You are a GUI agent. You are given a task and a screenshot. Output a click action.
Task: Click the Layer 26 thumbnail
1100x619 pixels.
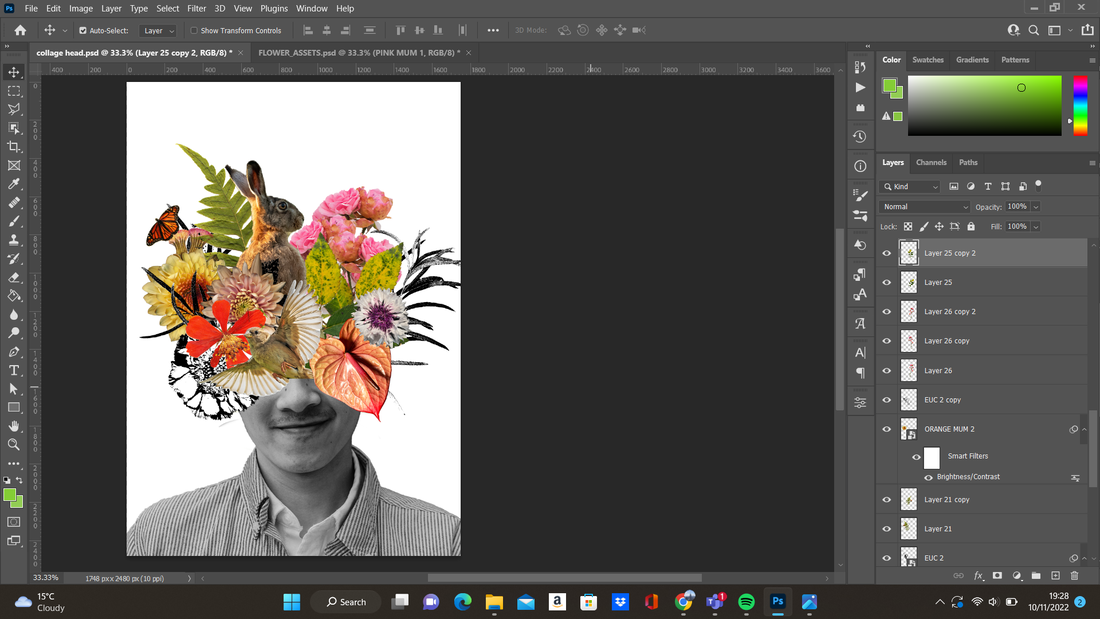point(908,371)
